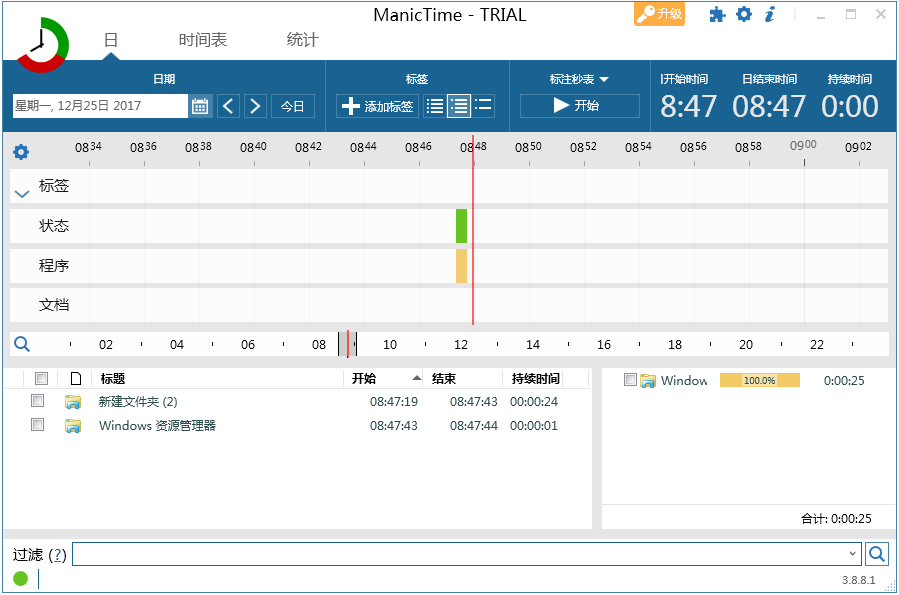Jump to today with 今日 button
The height and width of the screenshot is (595, 899).
[292, 106]
